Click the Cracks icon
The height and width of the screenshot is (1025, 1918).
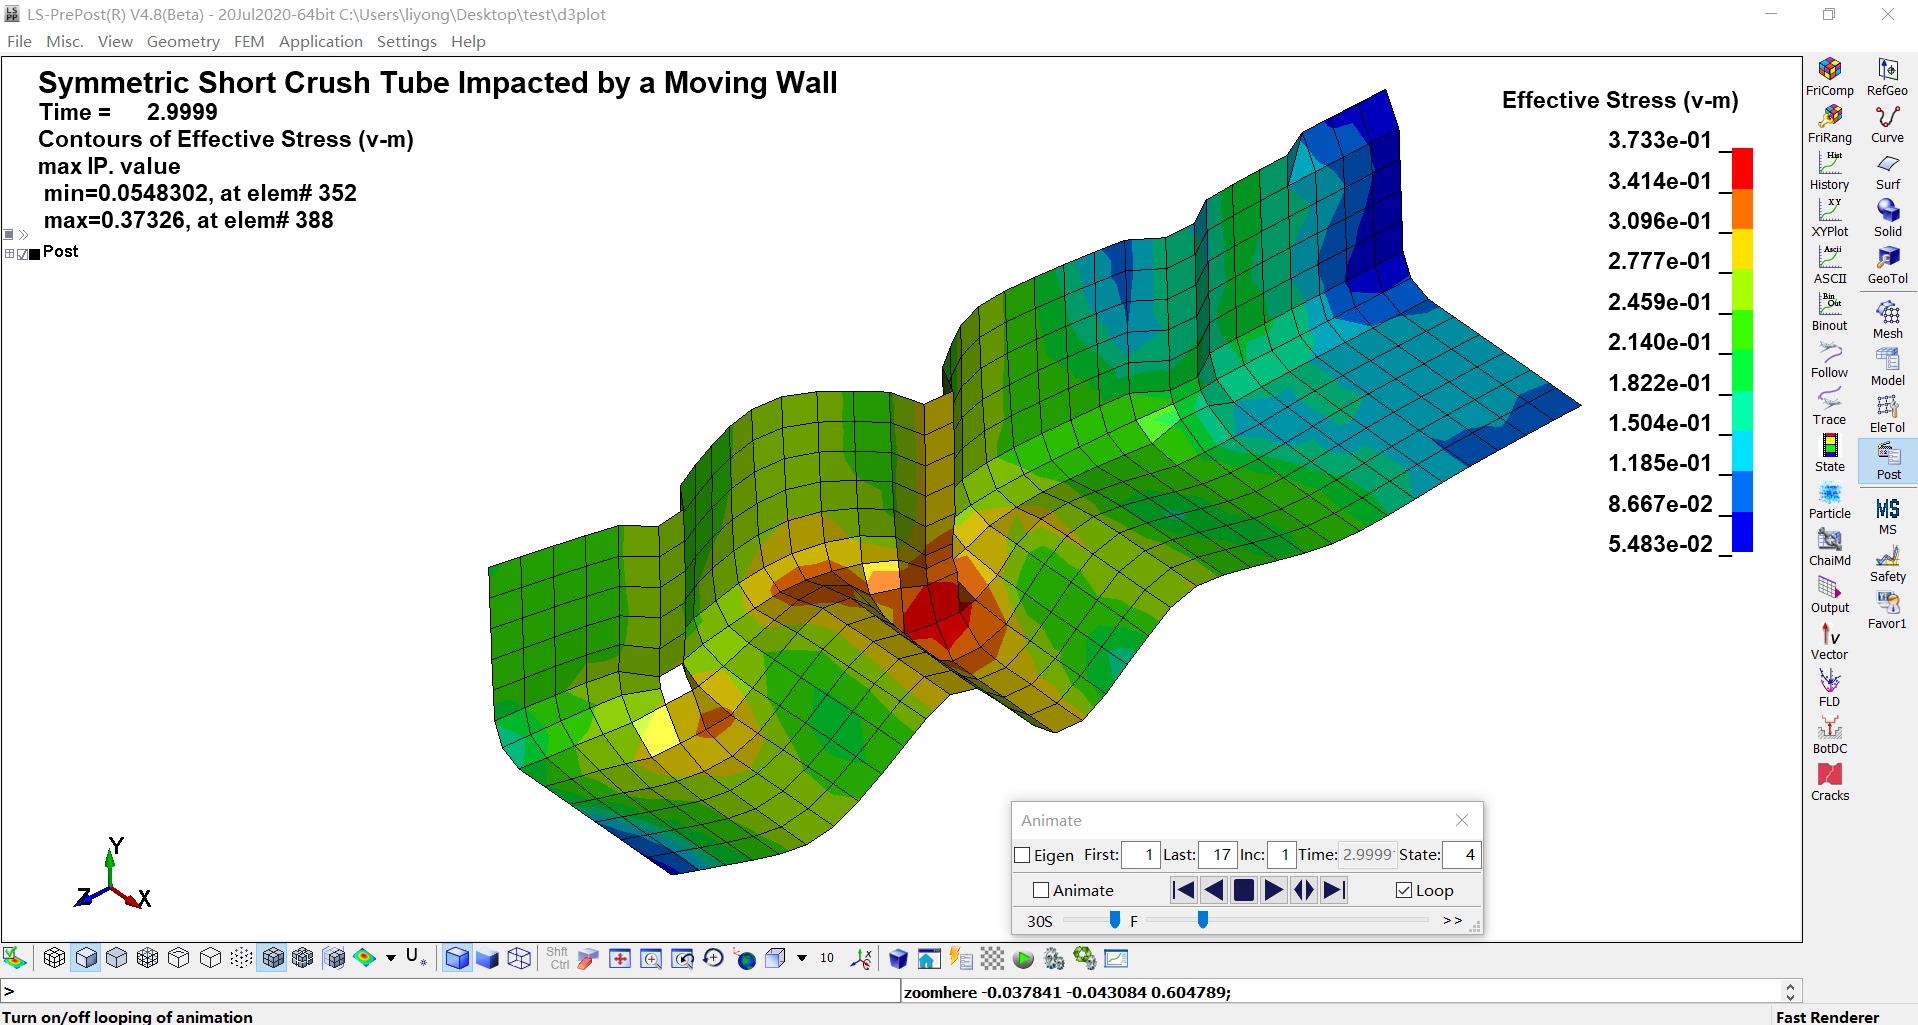click(1829, 781)
